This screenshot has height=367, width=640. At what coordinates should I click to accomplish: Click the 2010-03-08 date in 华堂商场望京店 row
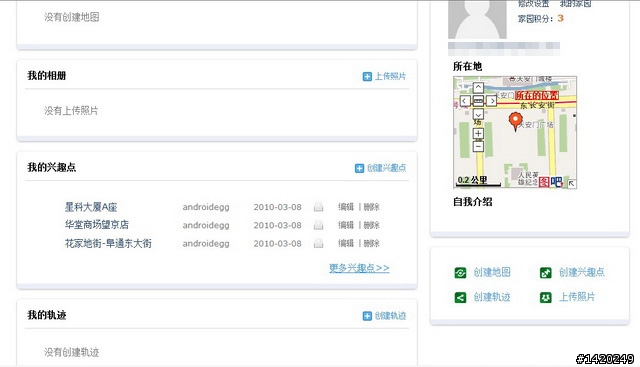(x=278, y=225)
